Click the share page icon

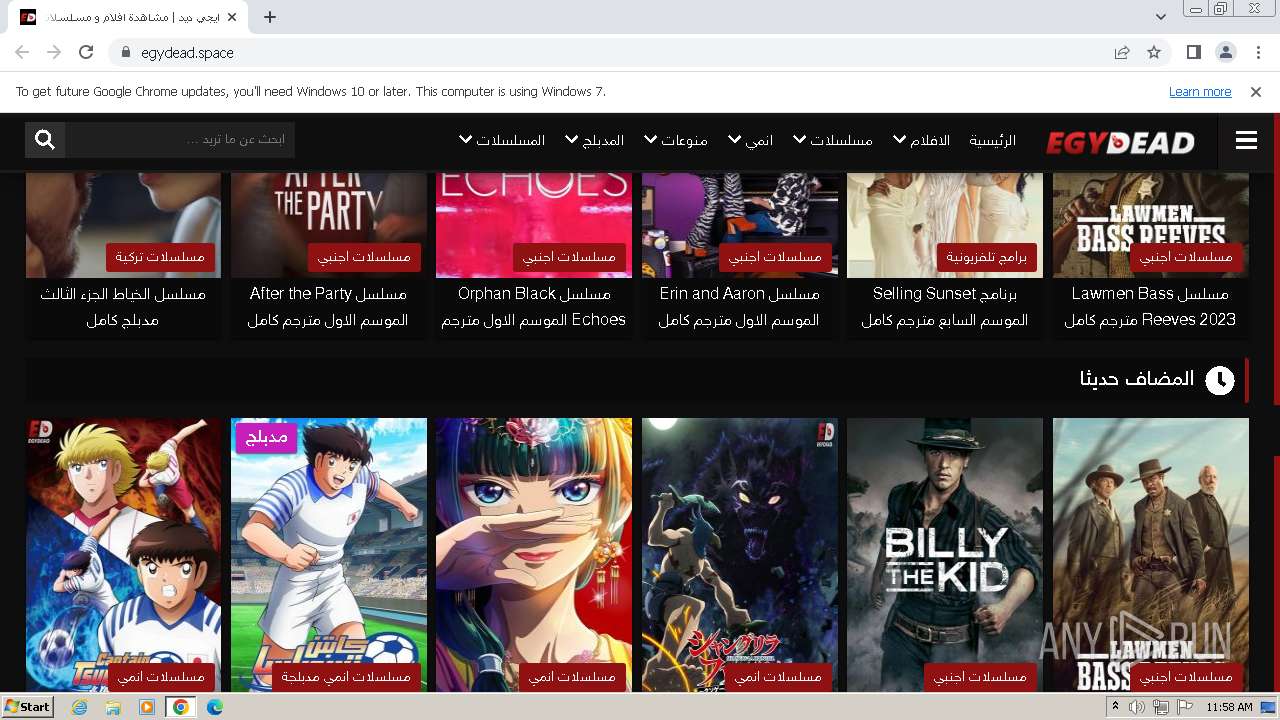coord(1122,52)
